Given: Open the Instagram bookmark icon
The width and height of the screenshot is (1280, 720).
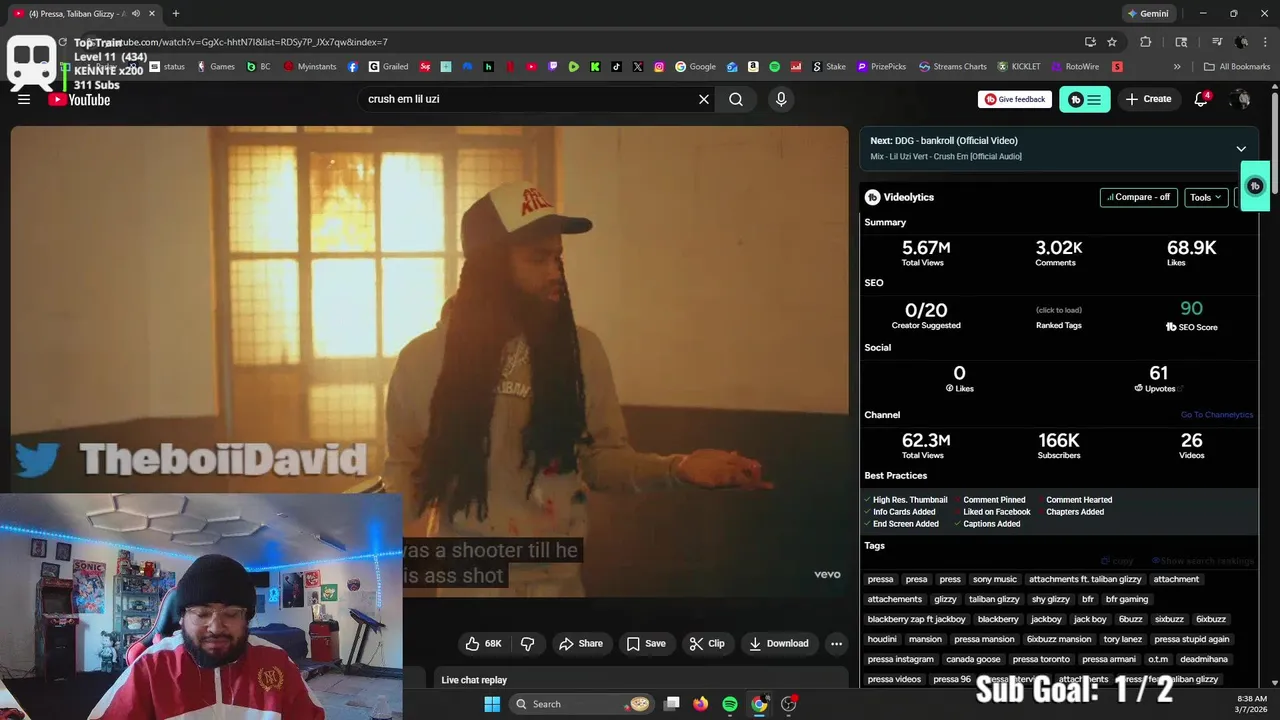Looking at the screenshot, I should coord(659,67).
